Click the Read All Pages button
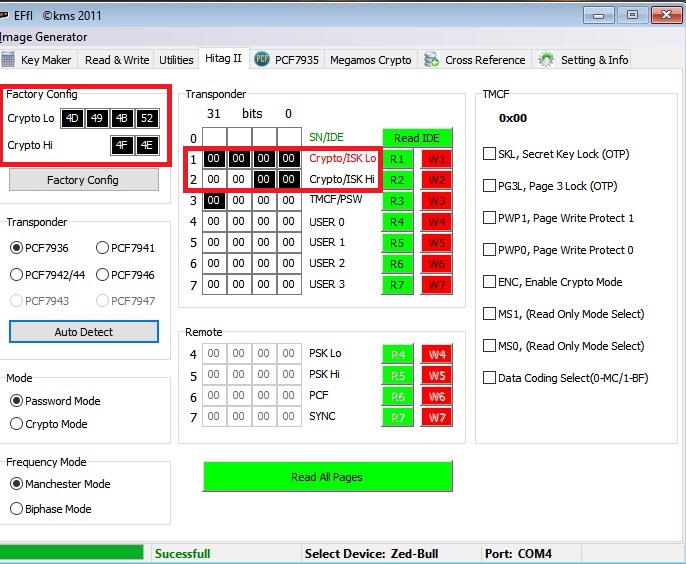This screenshot has height=564, width=686. coord(327,477)
